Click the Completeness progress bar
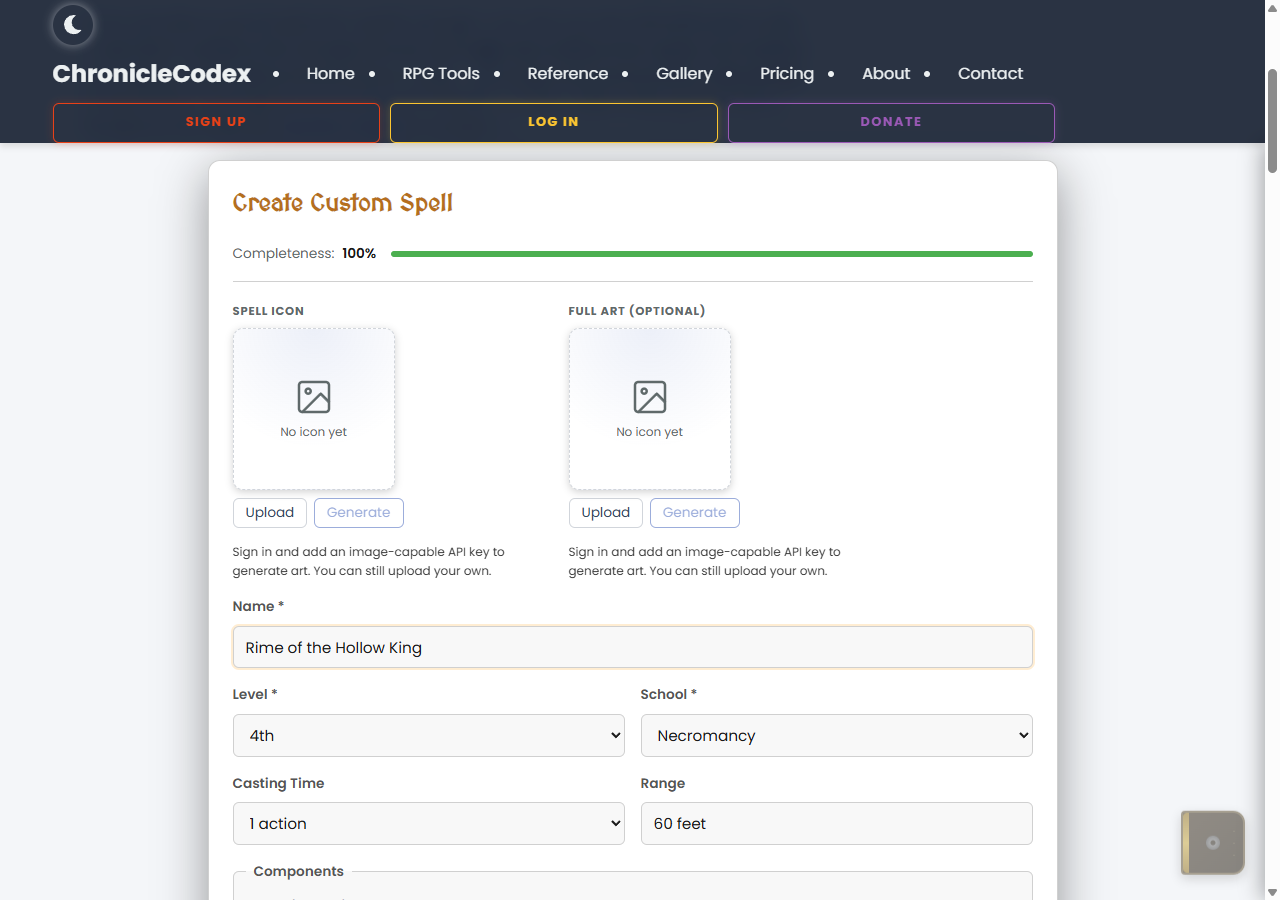Image resolution: width=1280 pixels, height=900 pixels. tap(712, 254)
